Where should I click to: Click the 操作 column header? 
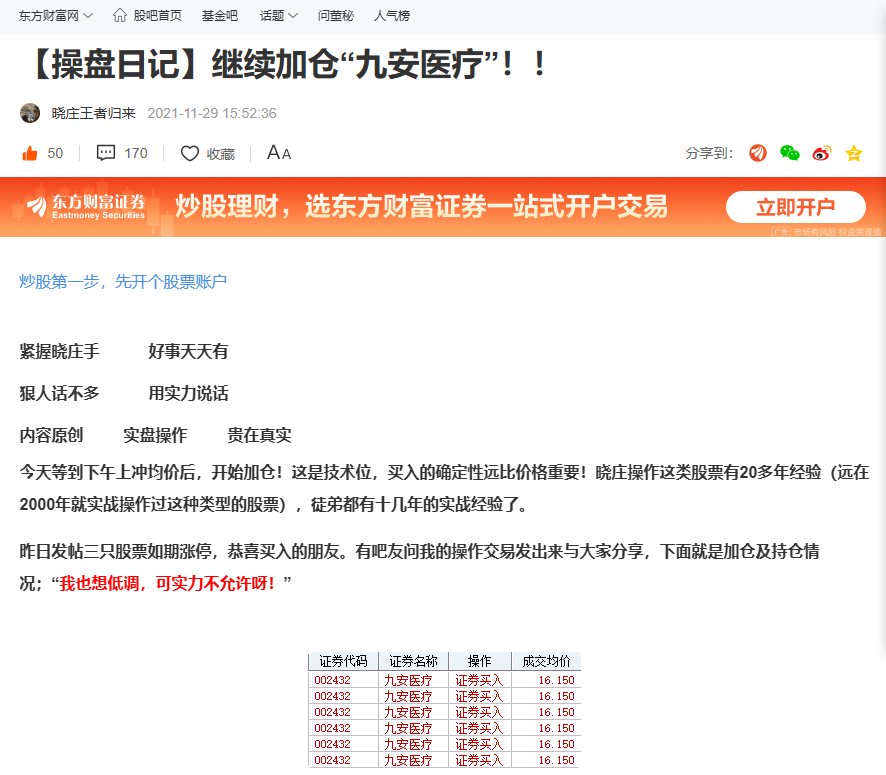pyautogui.click(x=480, y=661)
